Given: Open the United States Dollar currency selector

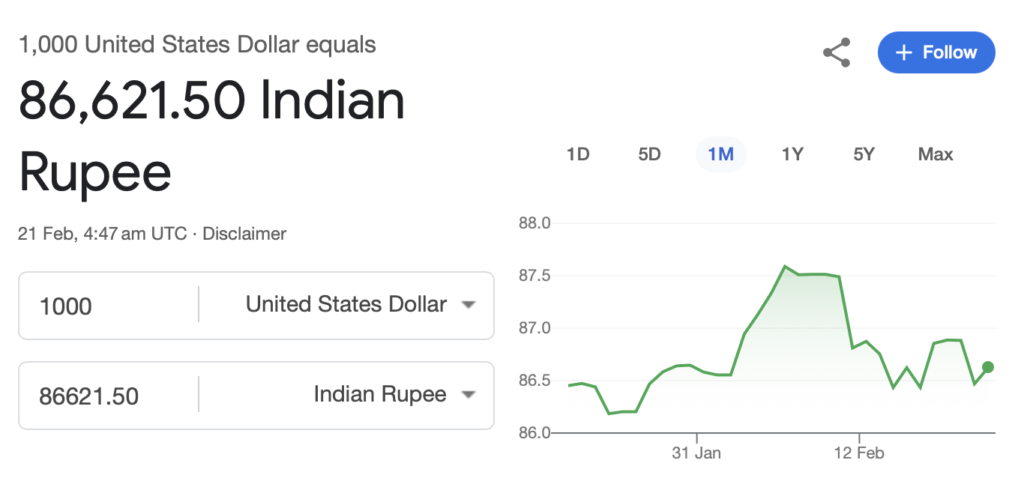Looking at the screenshot, I should [x=346, y=306].
